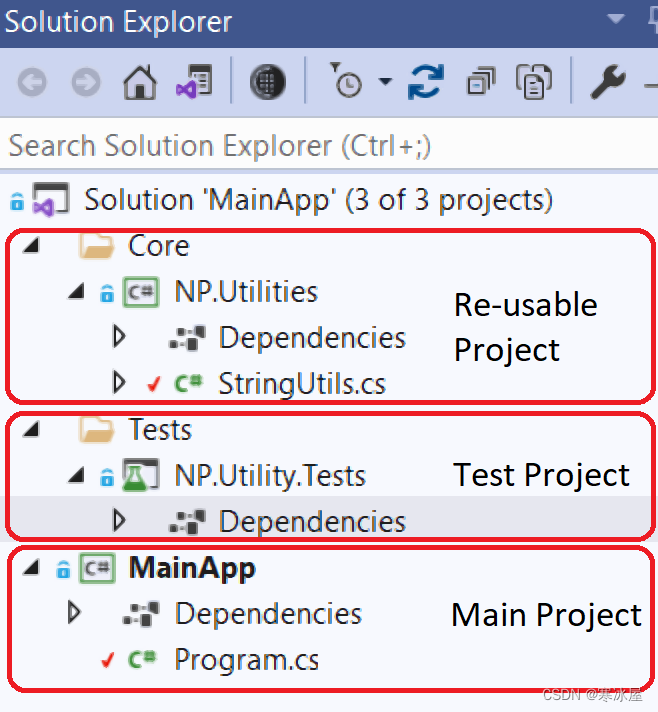This screenshot has height=712, width=658.
Task: Click the Back navigation arrow
Action: point(32,83)
